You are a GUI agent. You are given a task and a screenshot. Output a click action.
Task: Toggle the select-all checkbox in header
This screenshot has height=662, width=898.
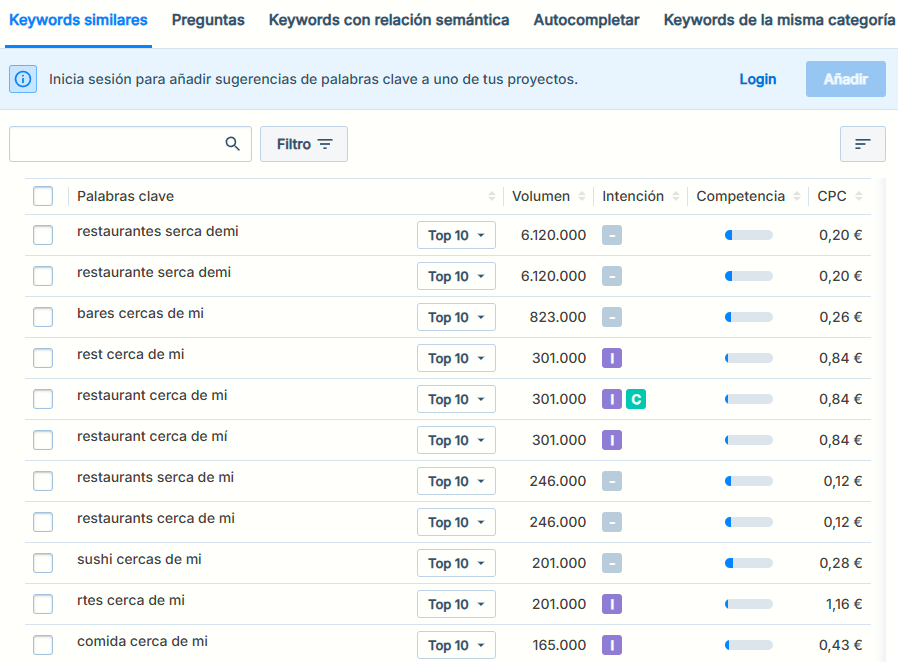pos(43,196)
